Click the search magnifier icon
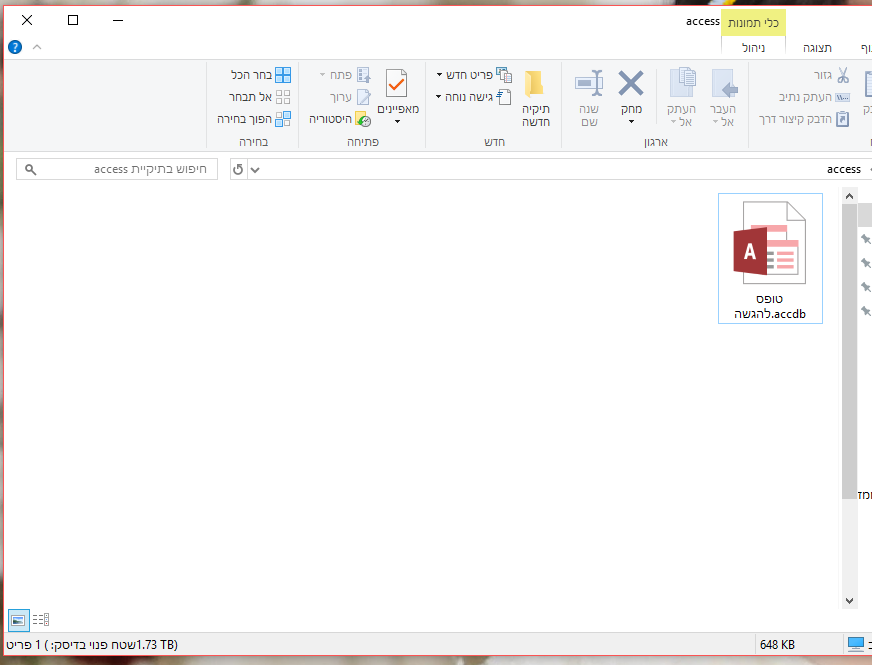The width and height of the screenshot is (872, 665). 31,170
